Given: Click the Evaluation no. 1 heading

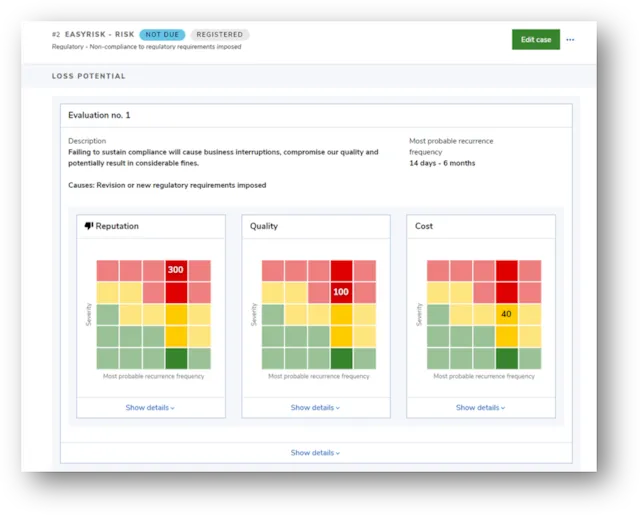Looking at the screenshot, I should [x=99, y=115].
